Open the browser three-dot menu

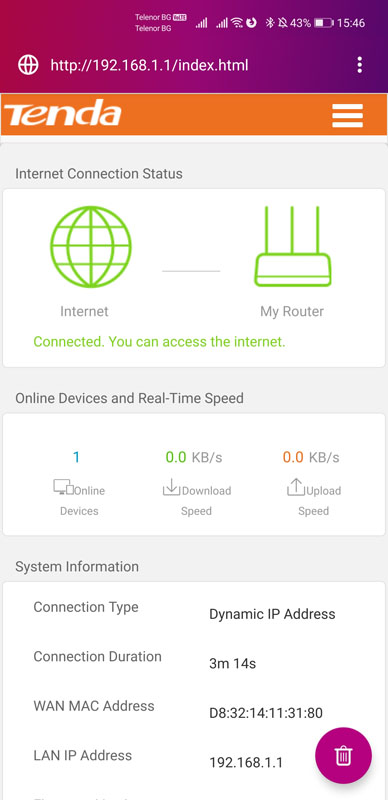(360, 65)
